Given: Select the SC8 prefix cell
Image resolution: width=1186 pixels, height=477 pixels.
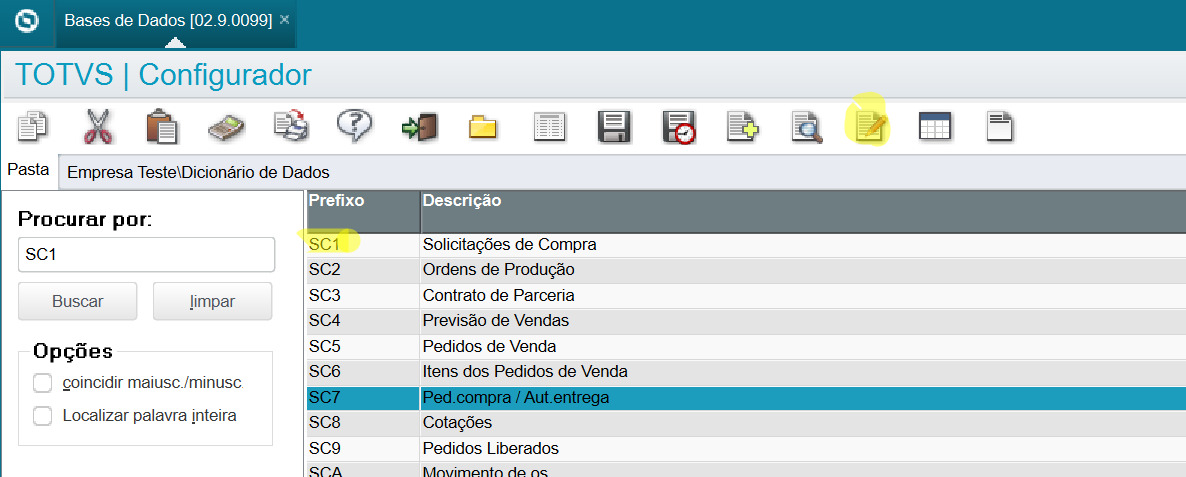Looking at the screenshot, I should [x=363, y=423].
